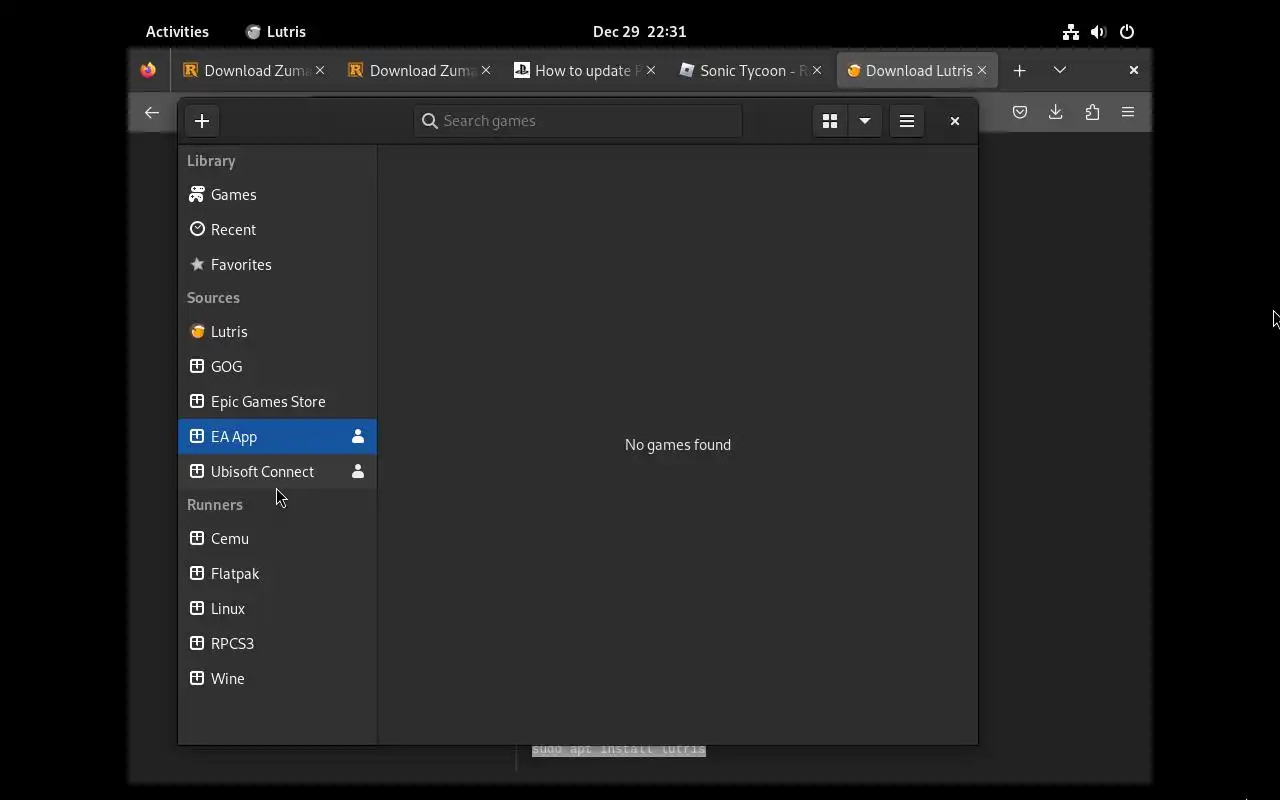Click Firefox back button

(x=152, y=113)
